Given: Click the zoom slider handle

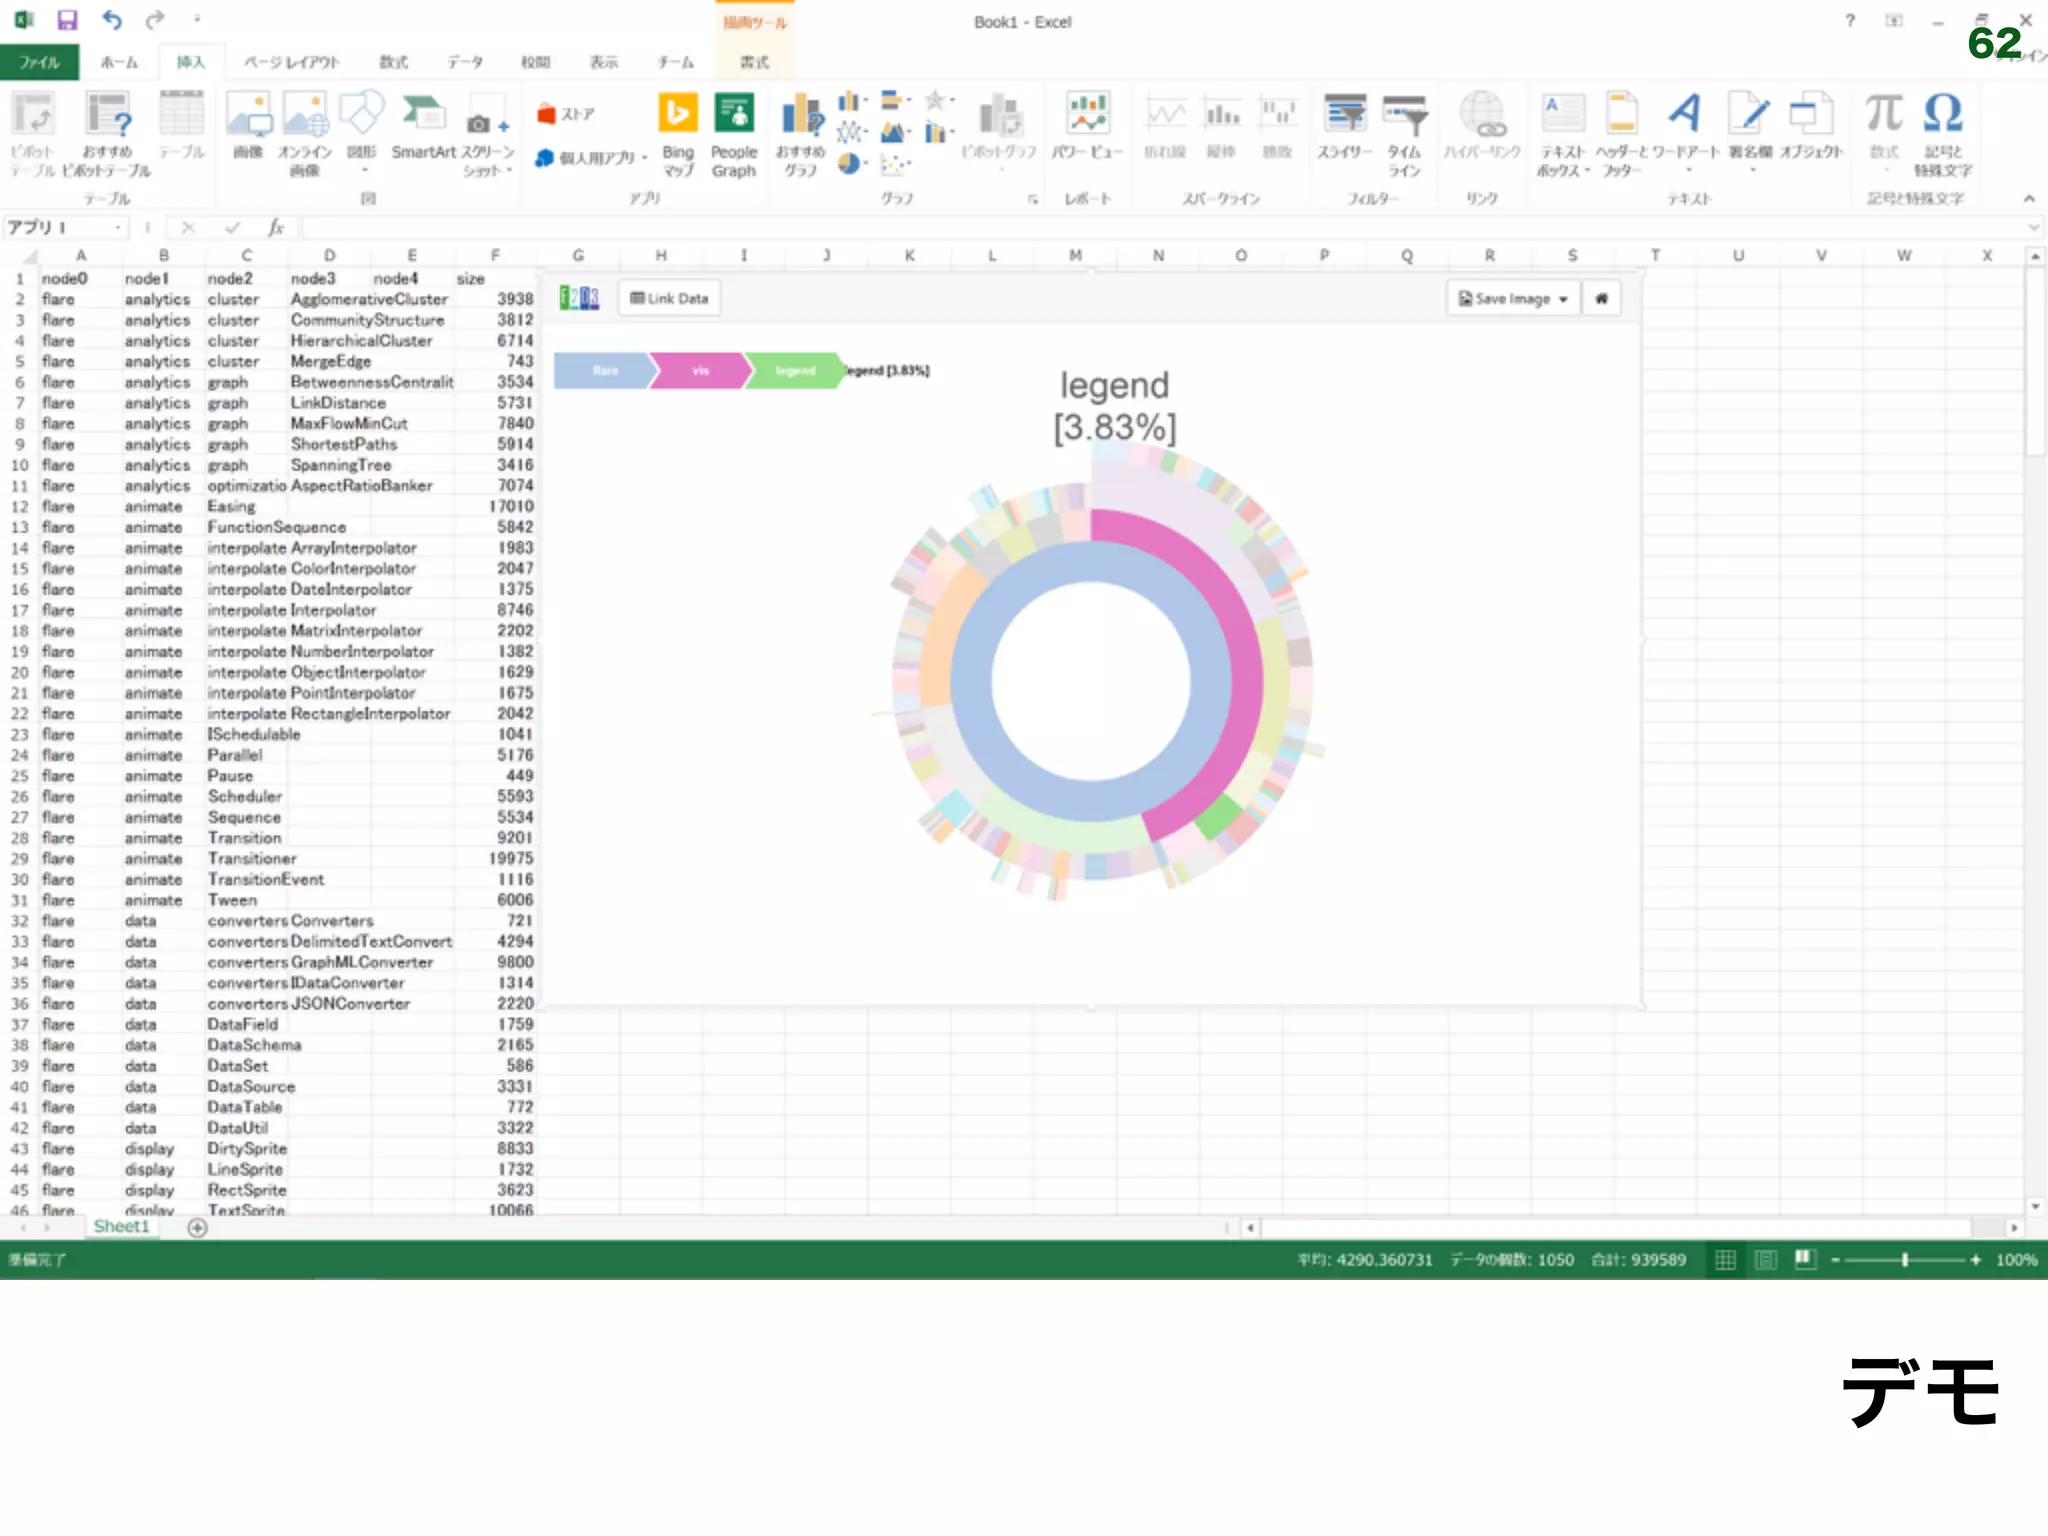Looking at the screenshot, I should [x=1905, y=1260].
